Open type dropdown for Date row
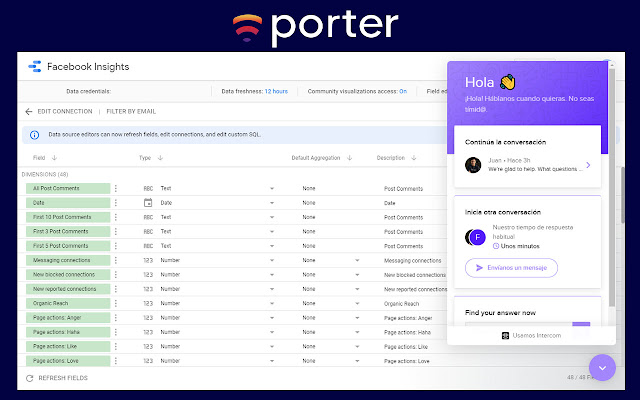640x400 pixels. (x=272, y=203)
